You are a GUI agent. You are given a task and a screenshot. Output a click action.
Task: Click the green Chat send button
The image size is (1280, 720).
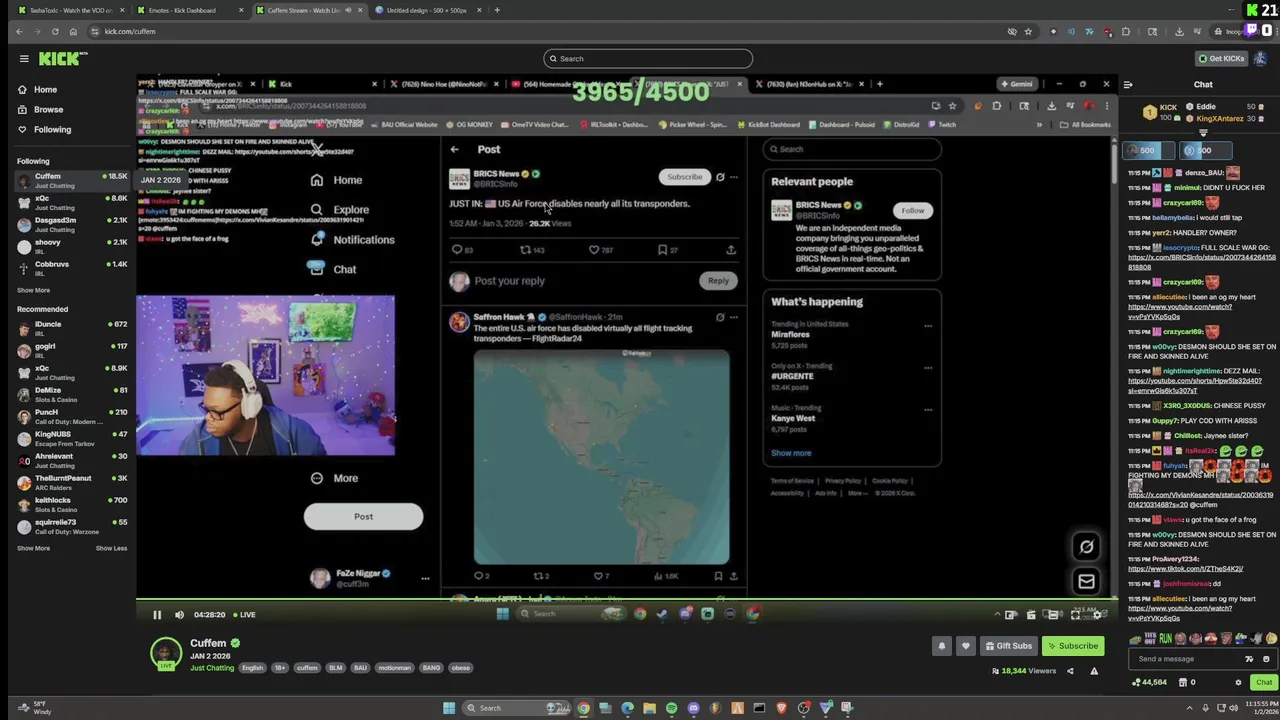pos(1264,682)
